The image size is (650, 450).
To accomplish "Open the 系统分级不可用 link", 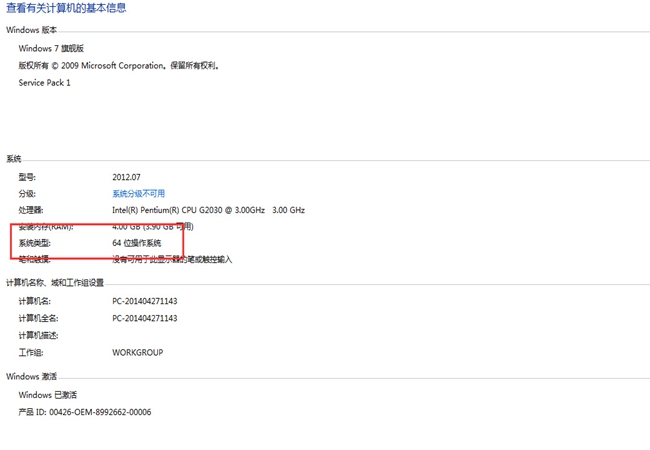I will coord(138,194).
